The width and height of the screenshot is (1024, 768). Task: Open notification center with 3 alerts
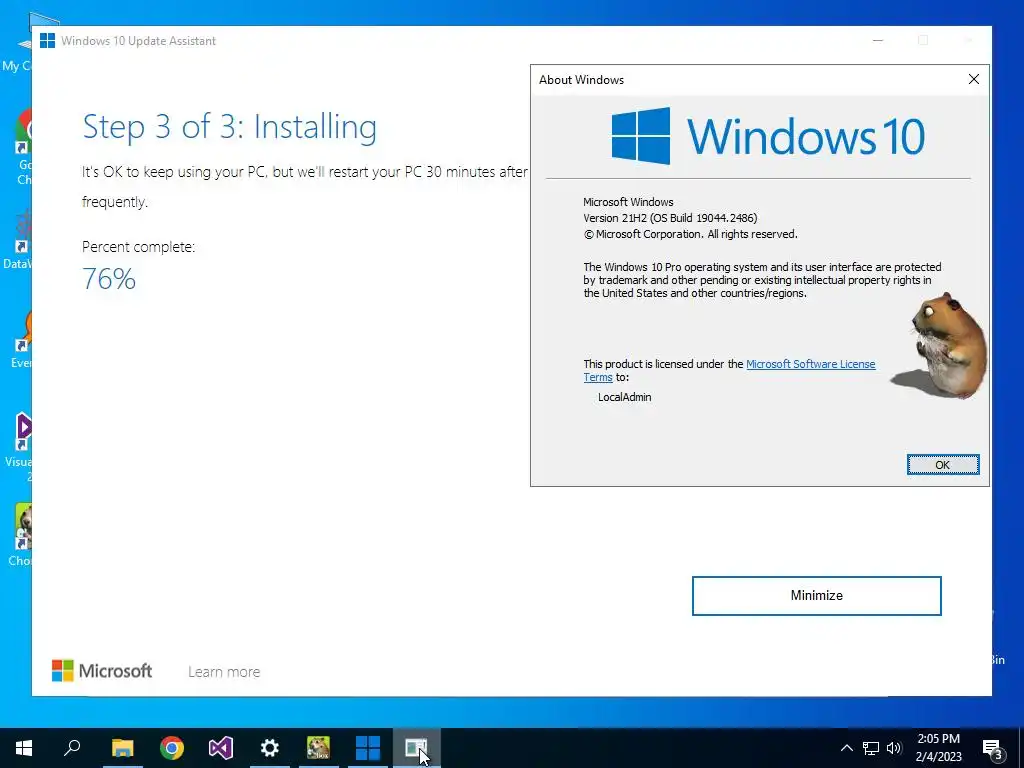[x=992, y=748]
